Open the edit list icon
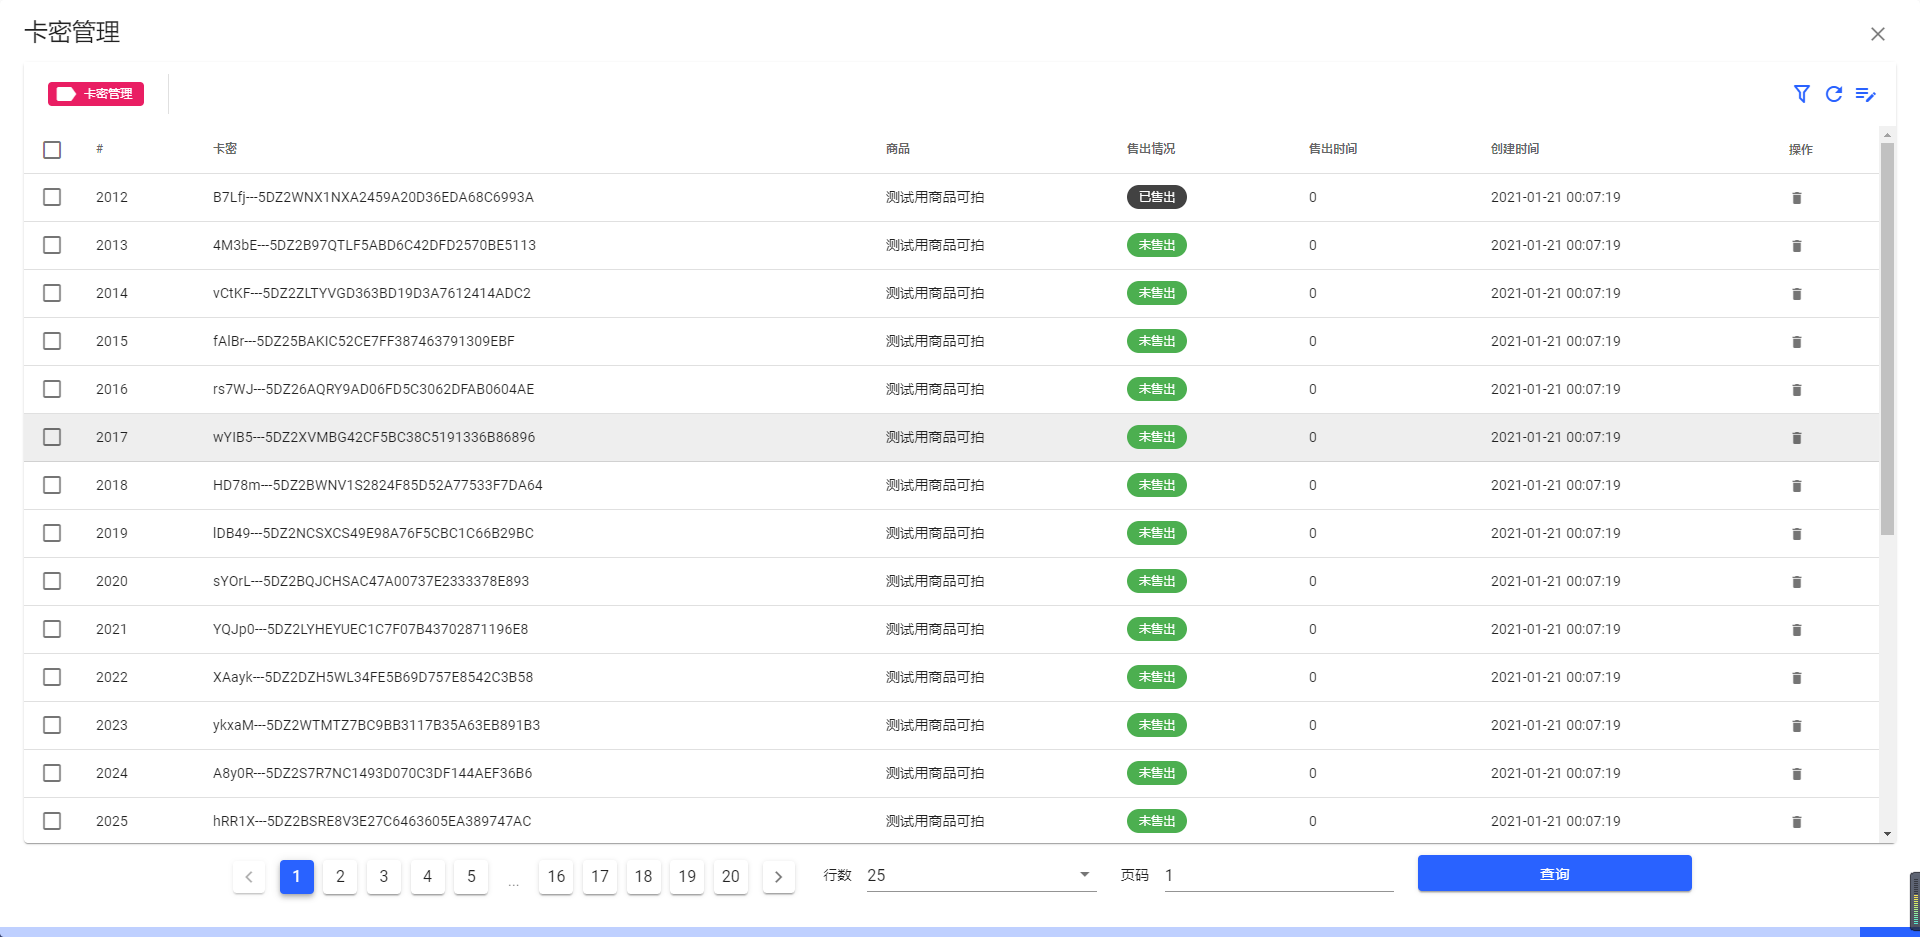The width and height of the screenshot is (1920, 937). coord(1866,94)
